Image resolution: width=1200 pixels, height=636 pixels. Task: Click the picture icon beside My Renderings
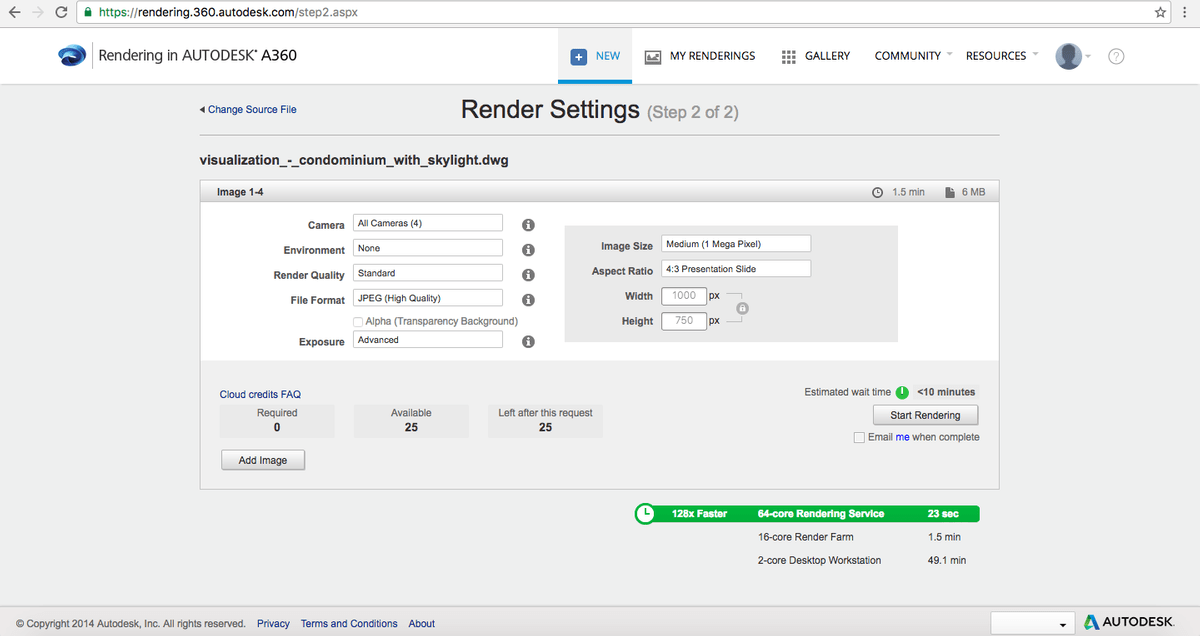653,57
